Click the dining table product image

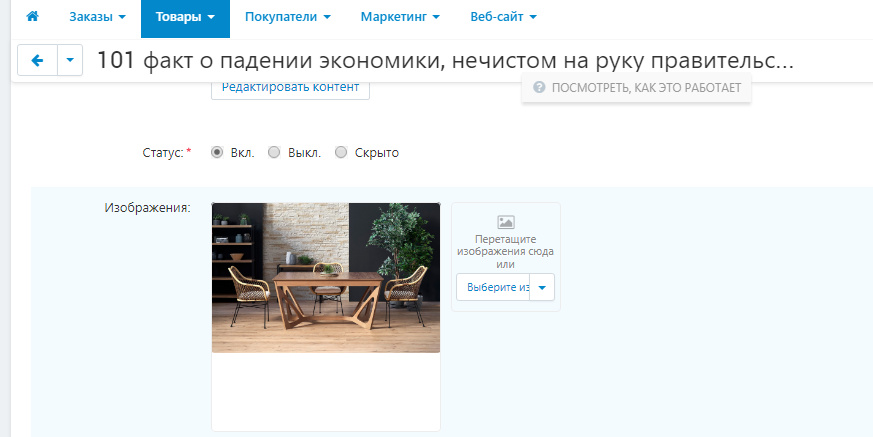click(x=325, y=277)
